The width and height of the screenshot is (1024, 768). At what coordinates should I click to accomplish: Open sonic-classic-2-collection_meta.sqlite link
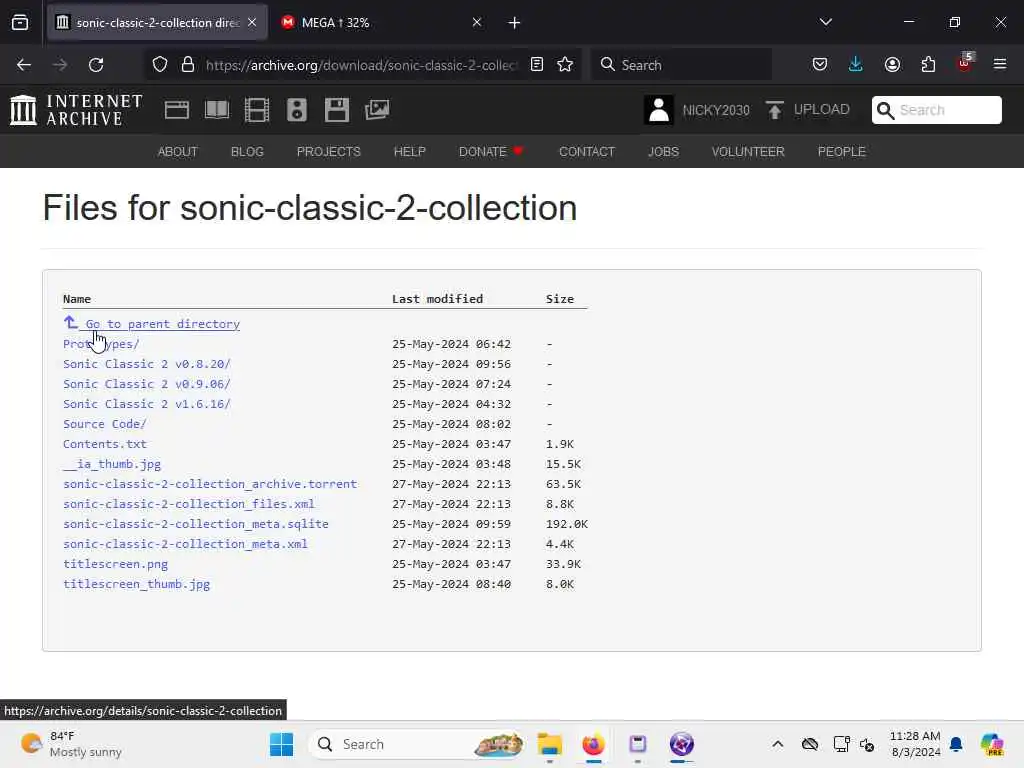(196, 524)
